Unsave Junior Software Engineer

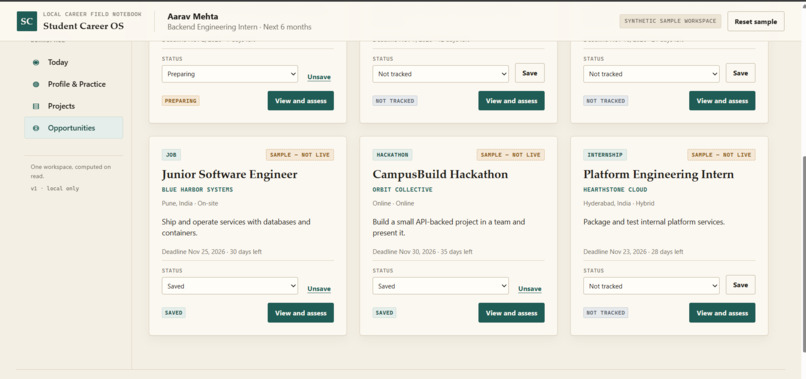[x=319, y=289]
